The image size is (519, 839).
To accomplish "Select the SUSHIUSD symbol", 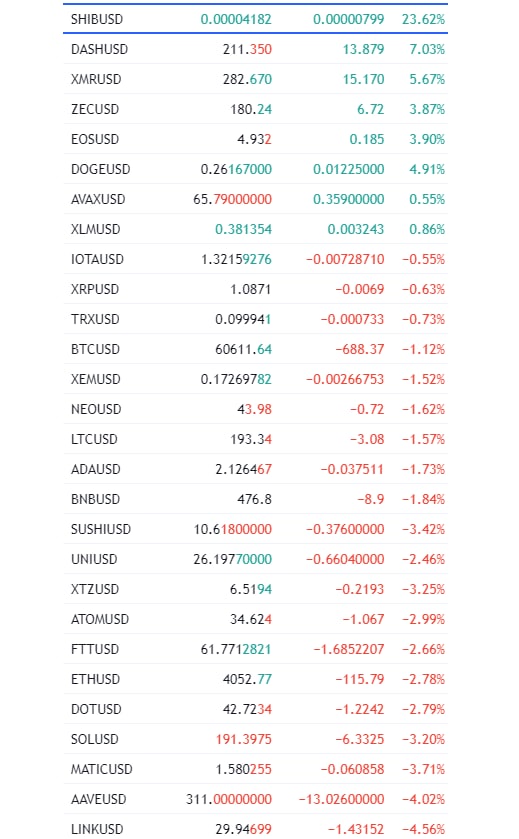I will [101, 529].
